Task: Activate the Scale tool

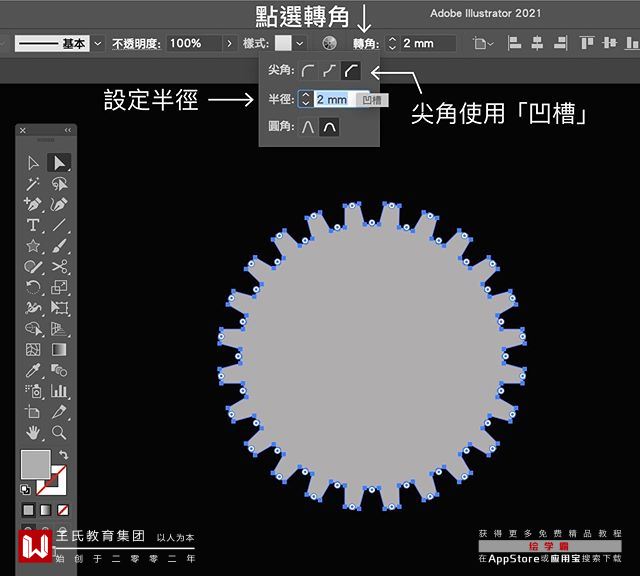Action: point(59,287)
